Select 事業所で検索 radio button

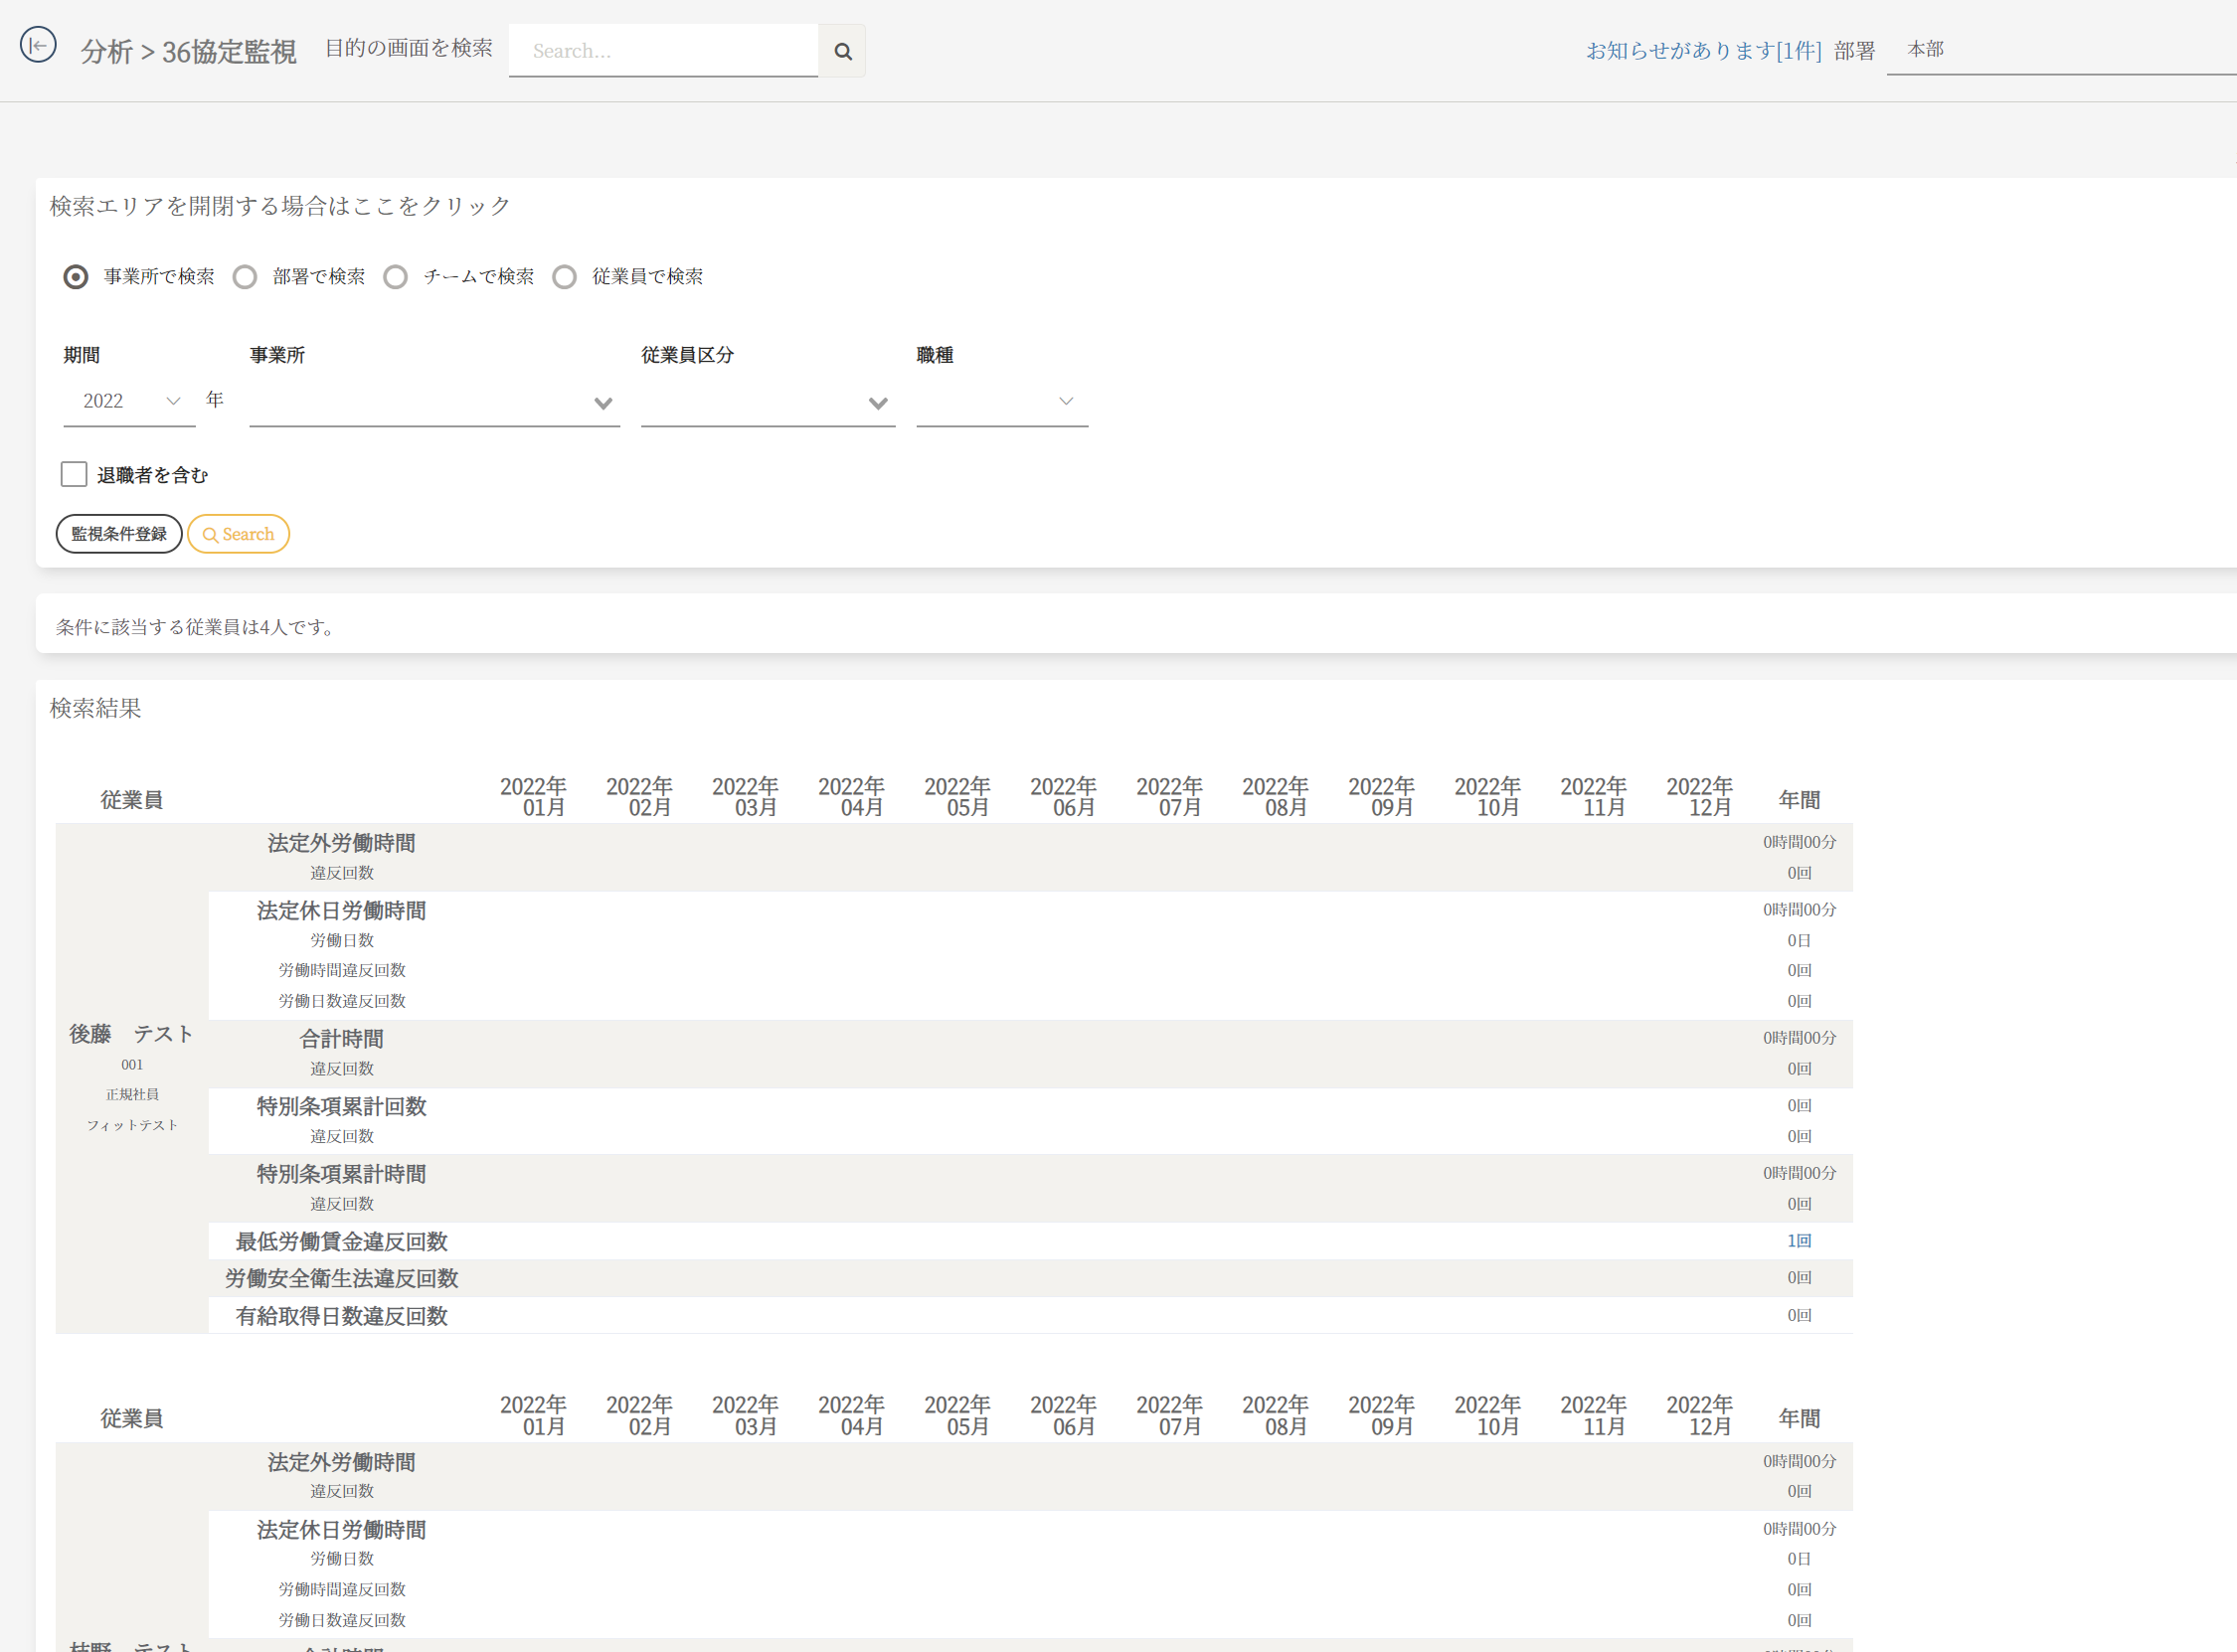point(76,277)
